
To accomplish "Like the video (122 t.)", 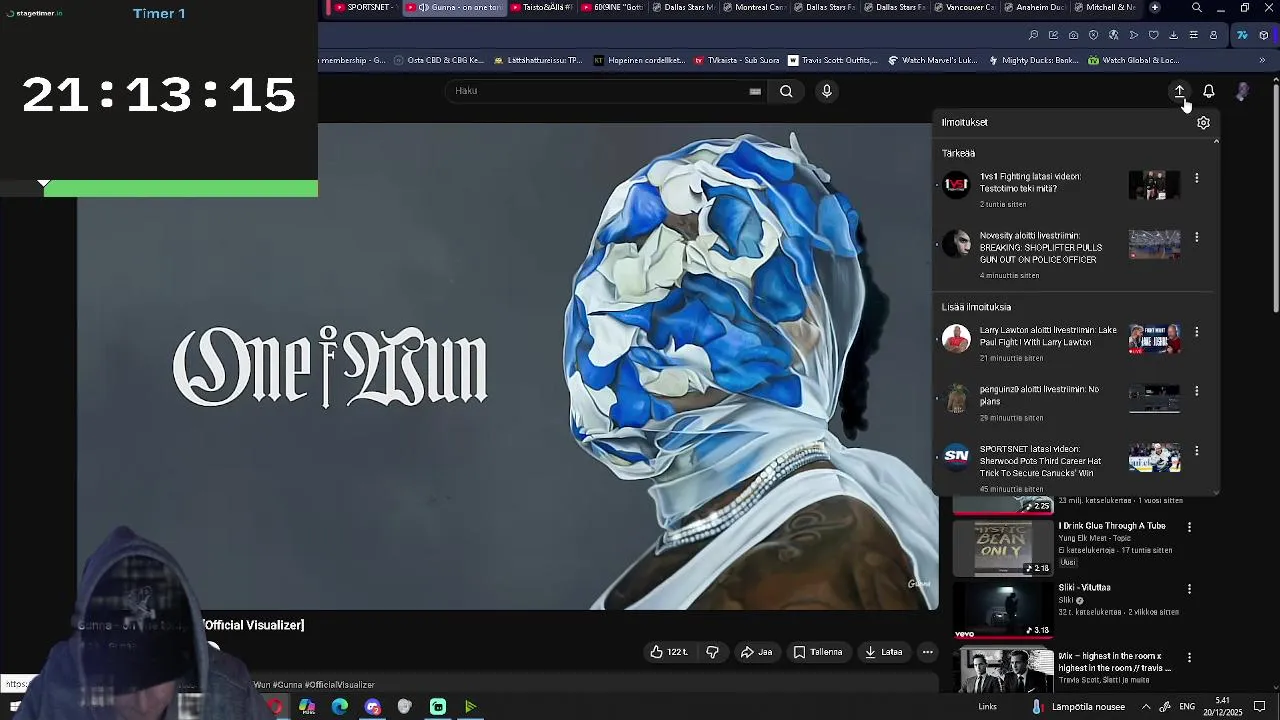I will [669, 652].
